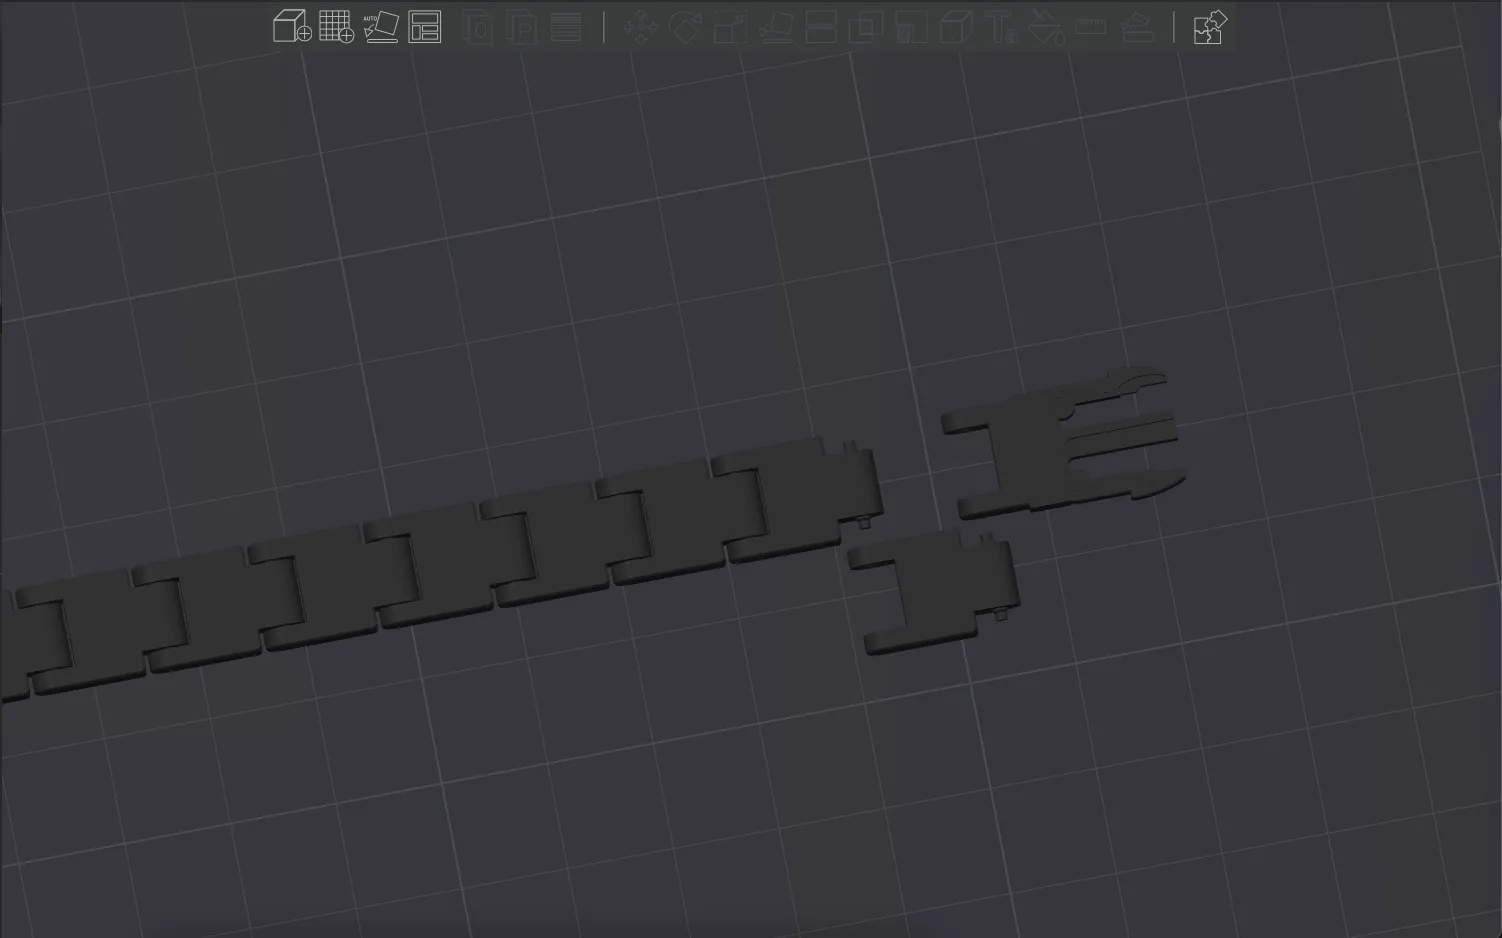This screenshot has height=938, width=1502.
Task: Select the Scale tool
Action: pos(731,27)
